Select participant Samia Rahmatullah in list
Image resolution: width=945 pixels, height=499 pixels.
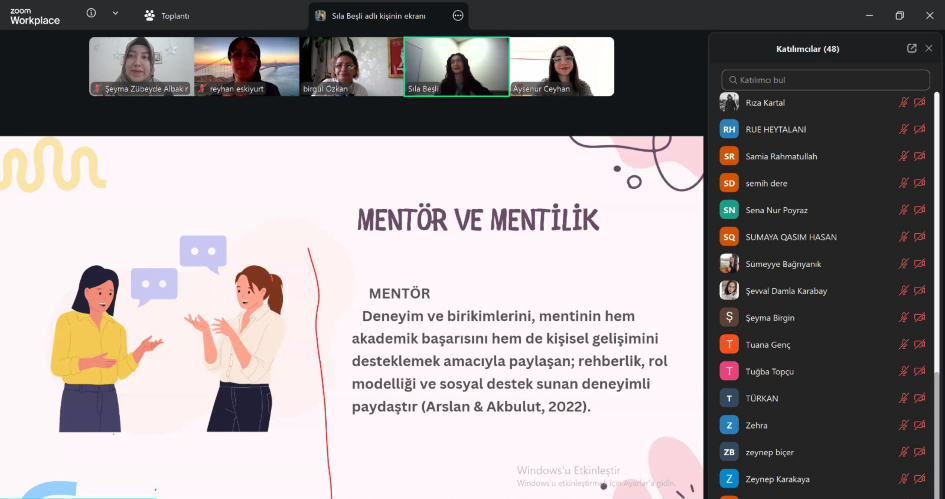pyautogui.click(x=823, y=156)
